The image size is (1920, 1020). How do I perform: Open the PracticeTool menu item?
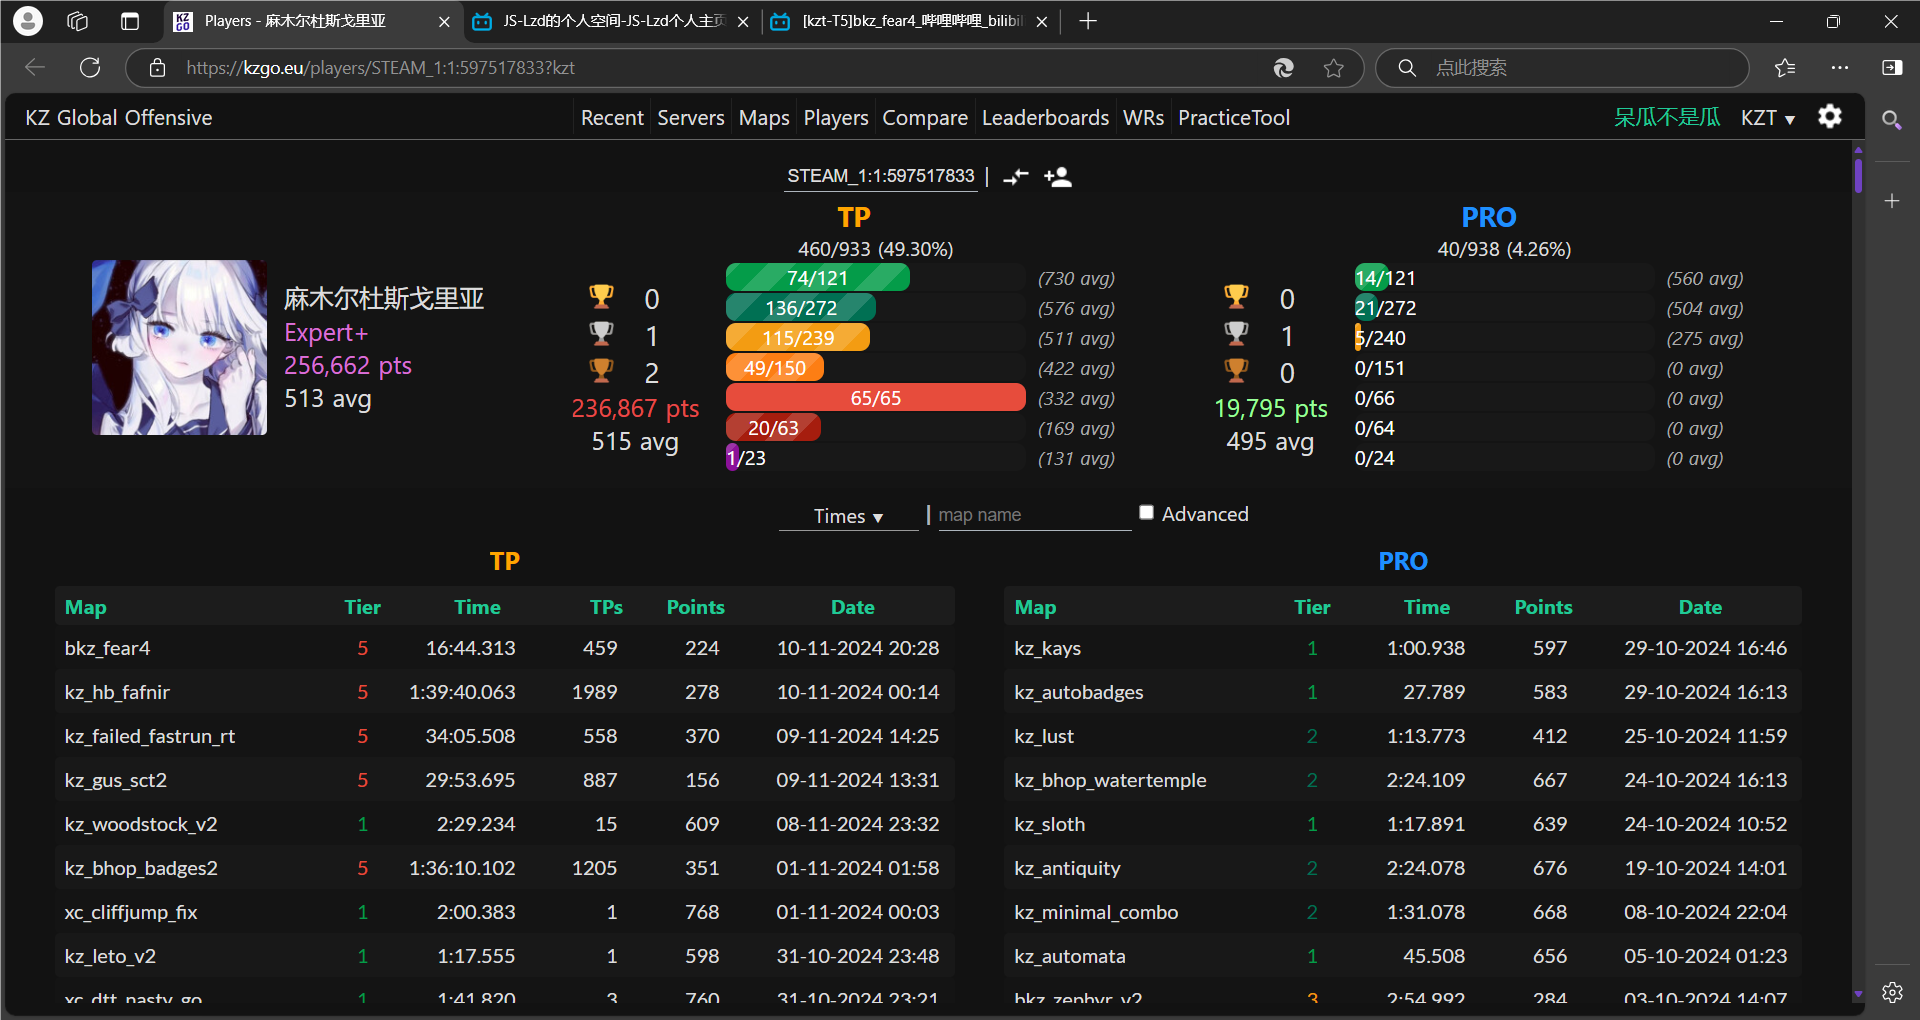coord(1234,118)
